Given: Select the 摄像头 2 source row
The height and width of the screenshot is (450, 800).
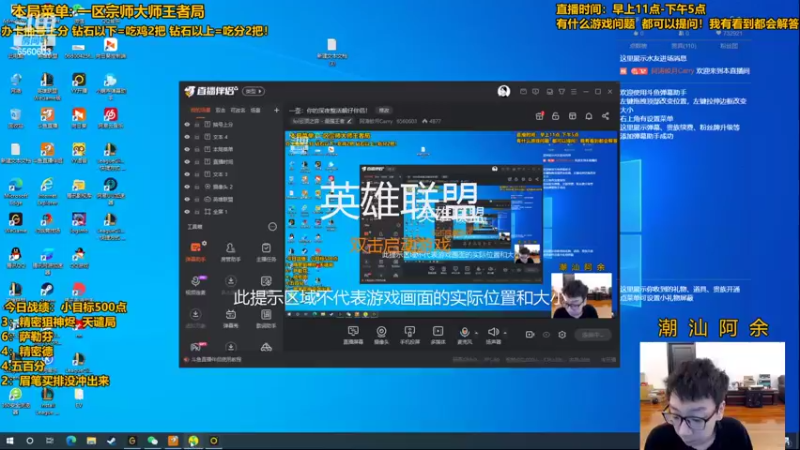Looking at the screenshot, I should click(x=232, y=187).
